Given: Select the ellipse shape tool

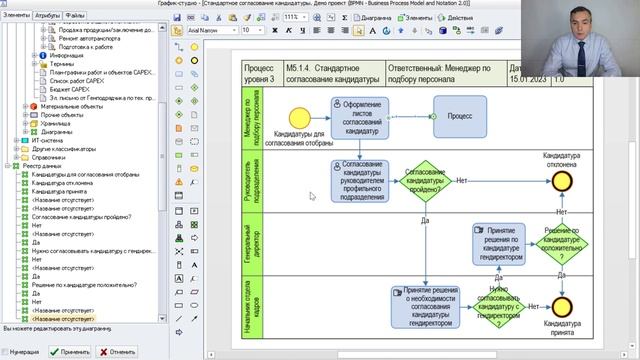Looking at the screenshot, I should [x=194, y=305].
